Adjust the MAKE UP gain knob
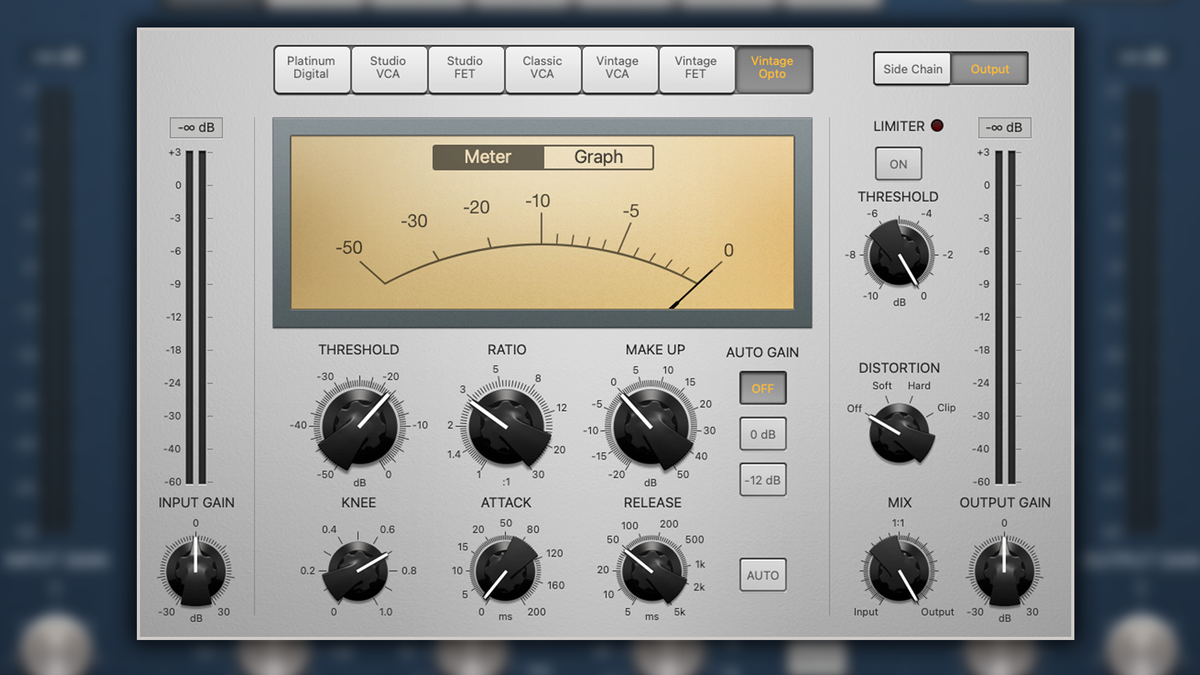The height and width of the screenshot is (675, 1200). (x=651, y=424)
